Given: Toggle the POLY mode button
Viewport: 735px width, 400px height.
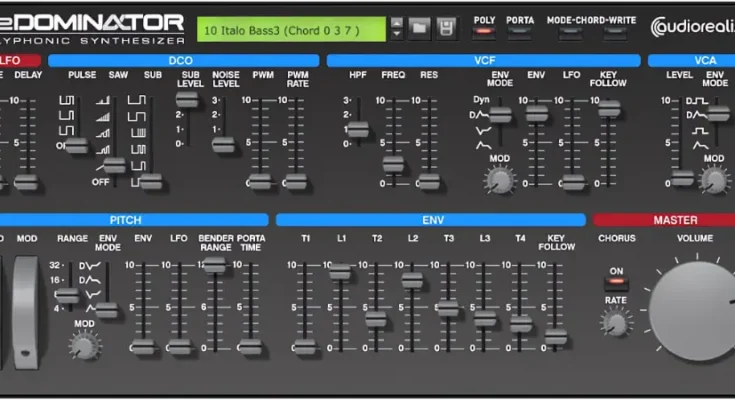Looking at the screenshot, I should pyautogui.click(x=484, y=33).
